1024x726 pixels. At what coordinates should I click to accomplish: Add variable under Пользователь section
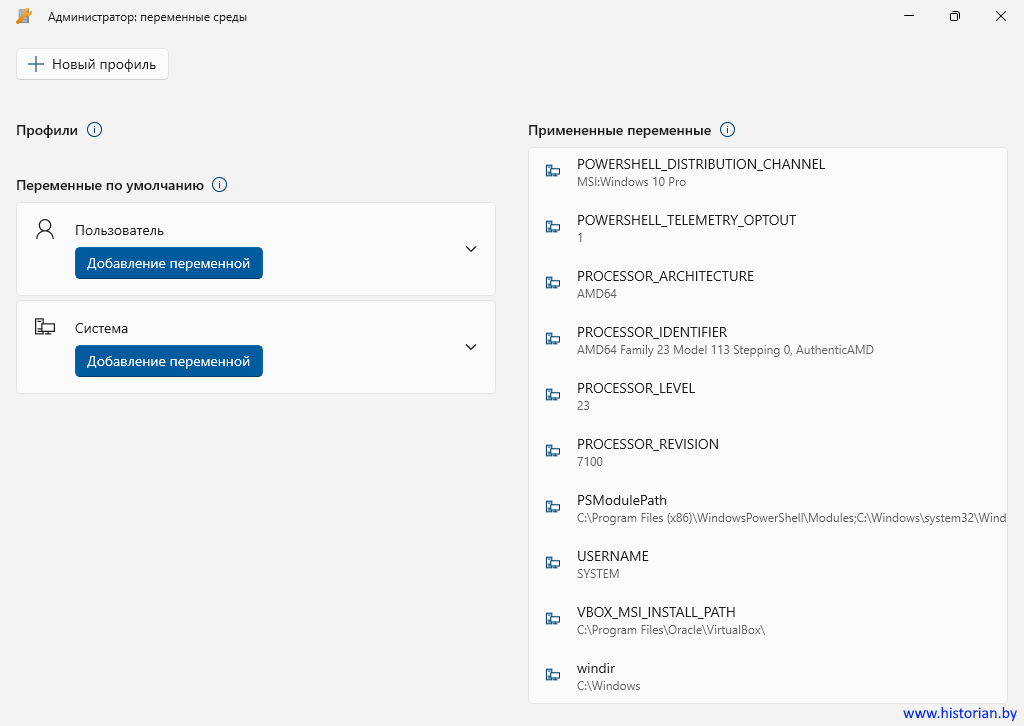click(168, 263)
